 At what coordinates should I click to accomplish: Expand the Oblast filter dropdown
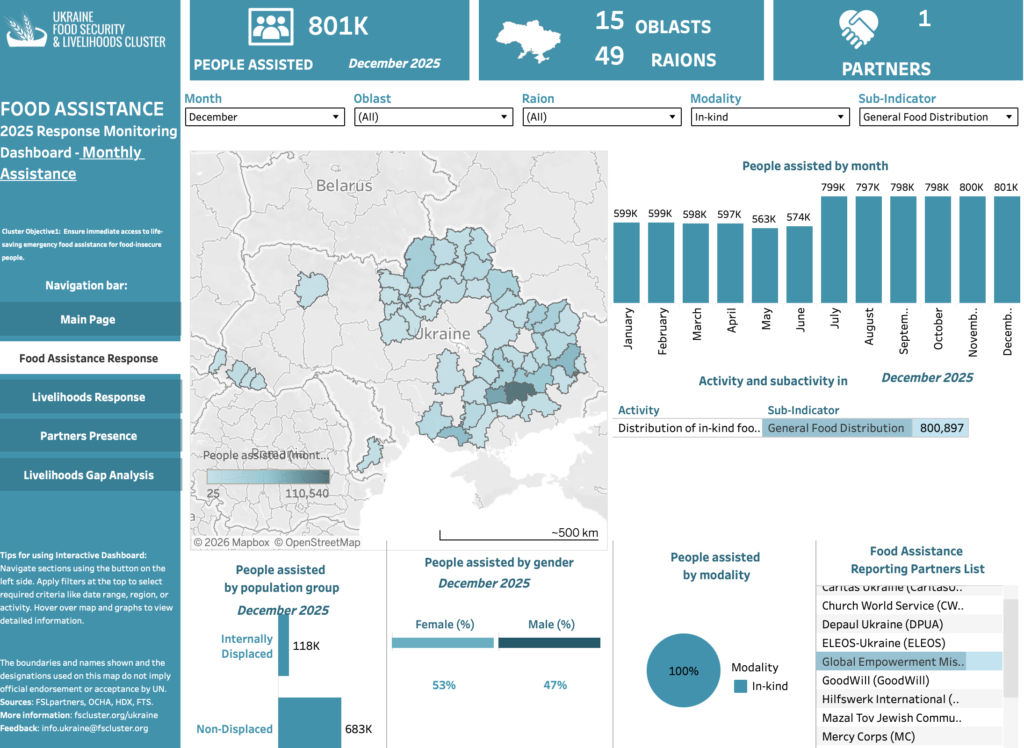pos(432,117)
